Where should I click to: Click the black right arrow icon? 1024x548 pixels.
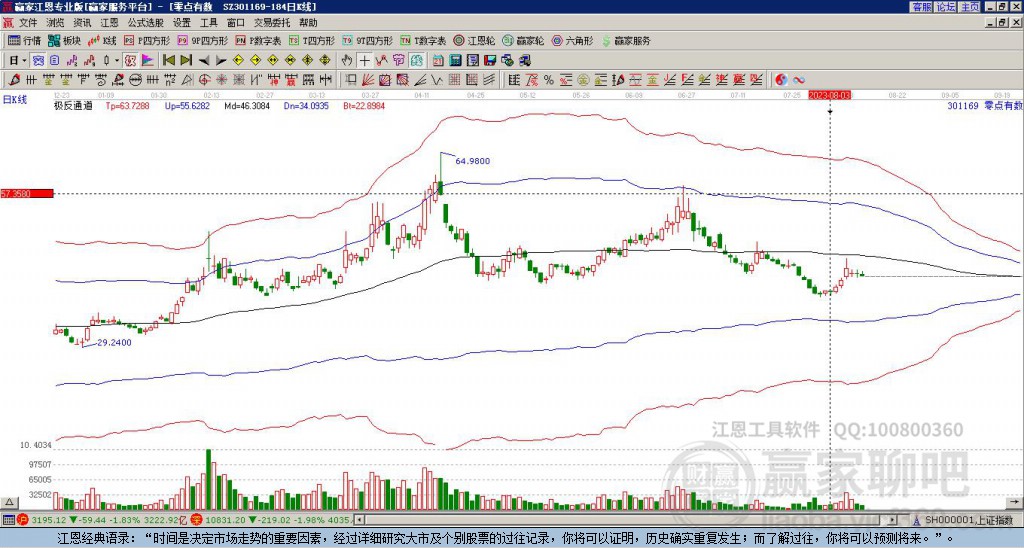[x=221, y=61]
